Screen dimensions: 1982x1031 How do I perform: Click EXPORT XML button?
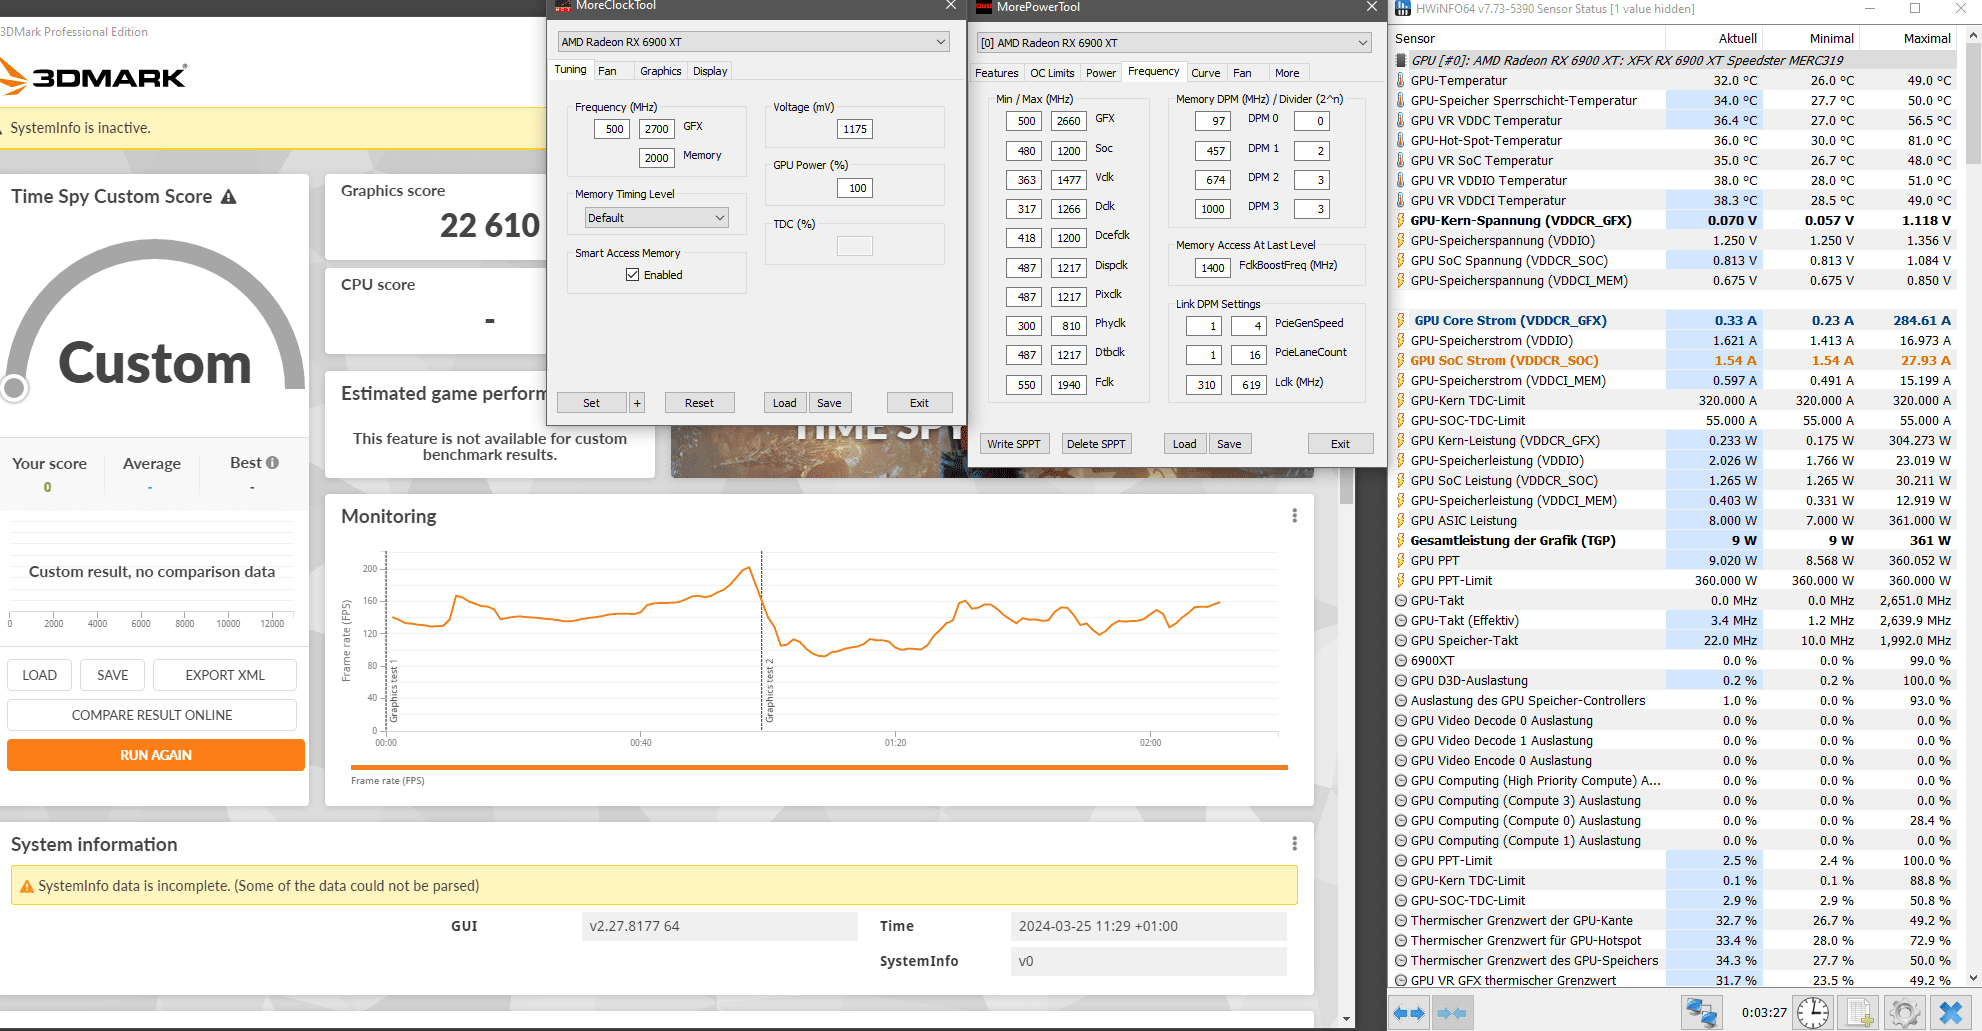[x=225, y=675]
